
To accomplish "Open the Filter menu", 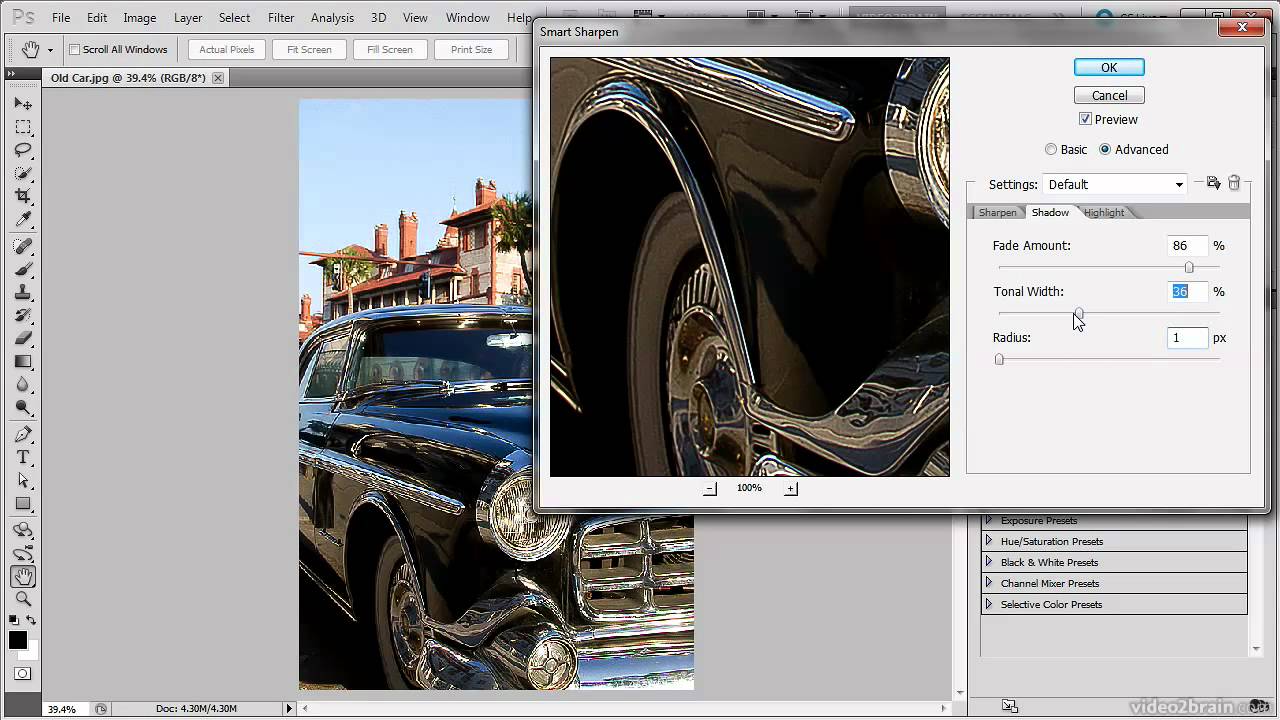I will pos(281,17).
